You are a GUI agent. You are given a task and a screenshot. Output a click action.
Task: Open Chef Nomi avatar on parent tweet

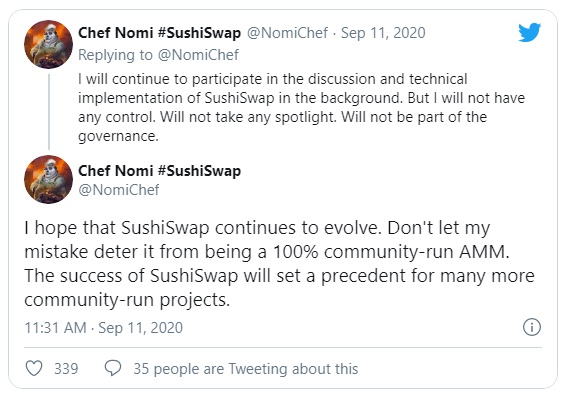coord(48,44)
